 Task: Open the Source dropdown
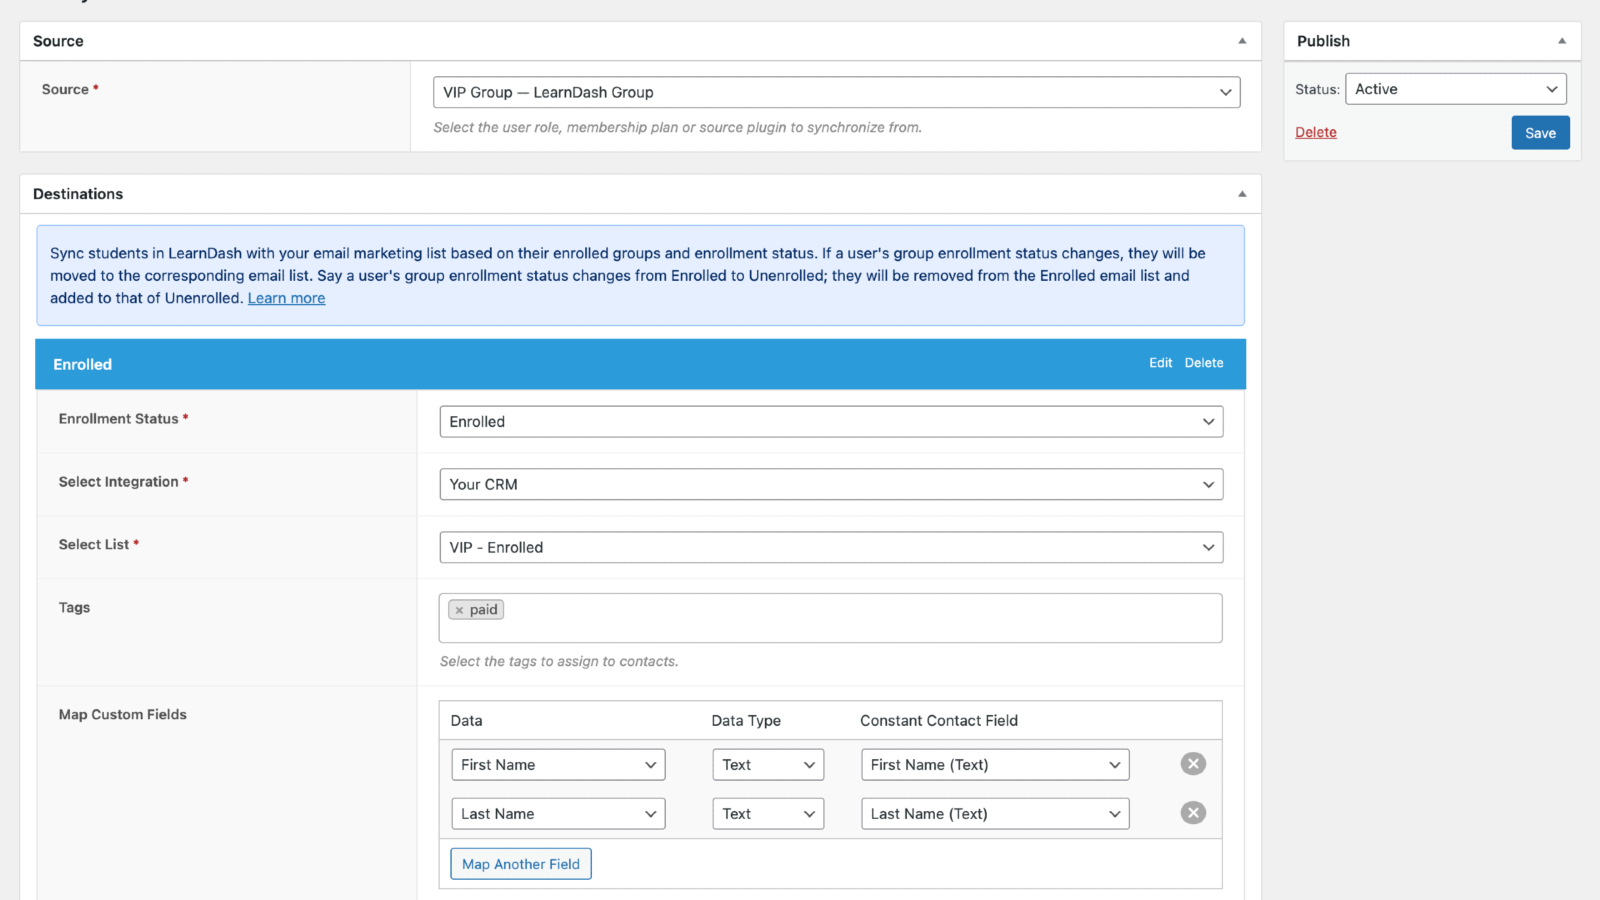[836, 92]
